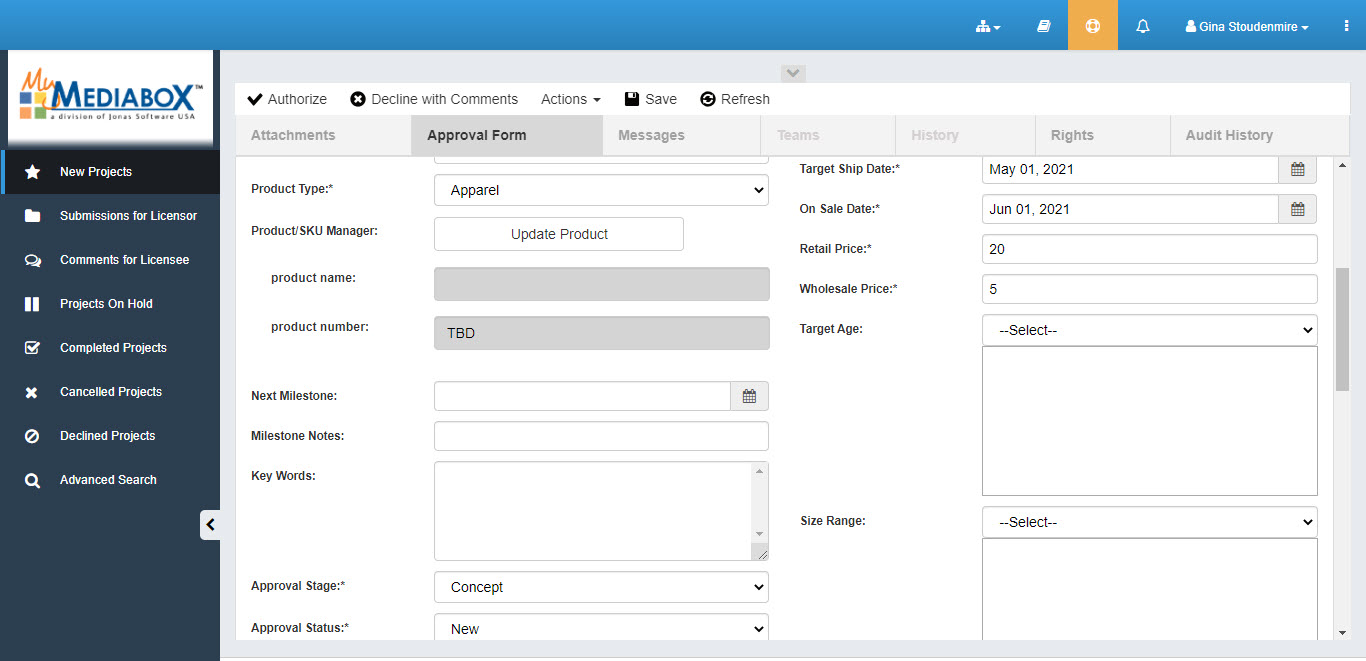Refresh the form

click(x=735, y=99)
